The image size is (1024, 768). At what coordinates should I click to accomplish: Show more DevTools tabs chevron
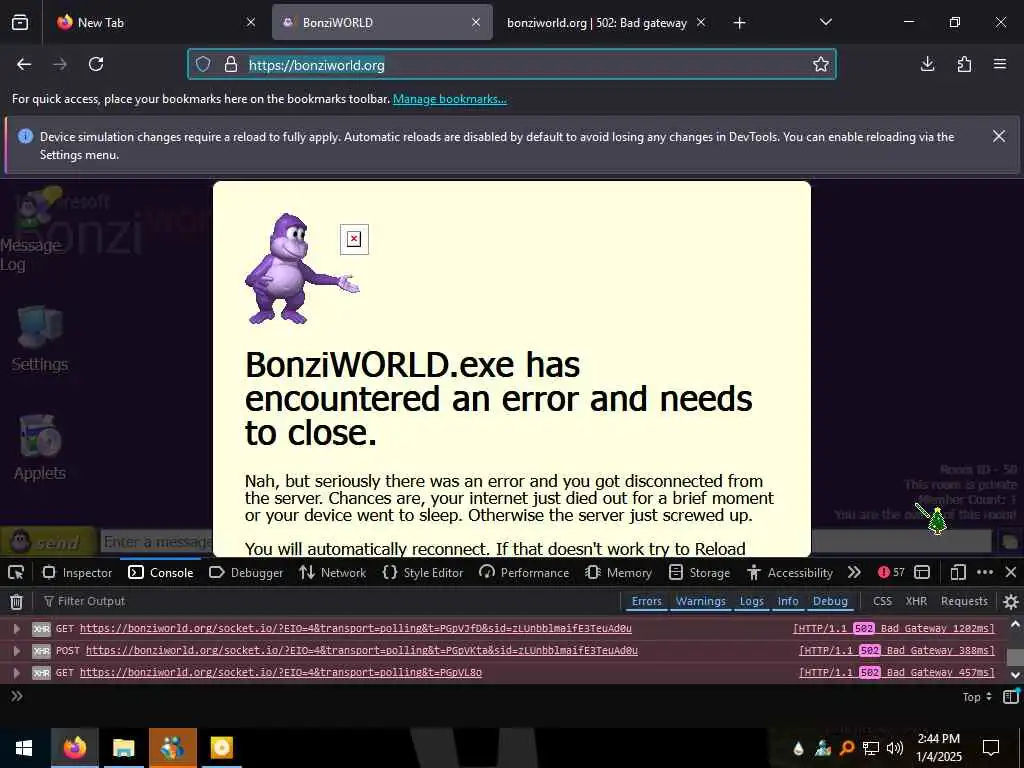click(x=854, y=573)
